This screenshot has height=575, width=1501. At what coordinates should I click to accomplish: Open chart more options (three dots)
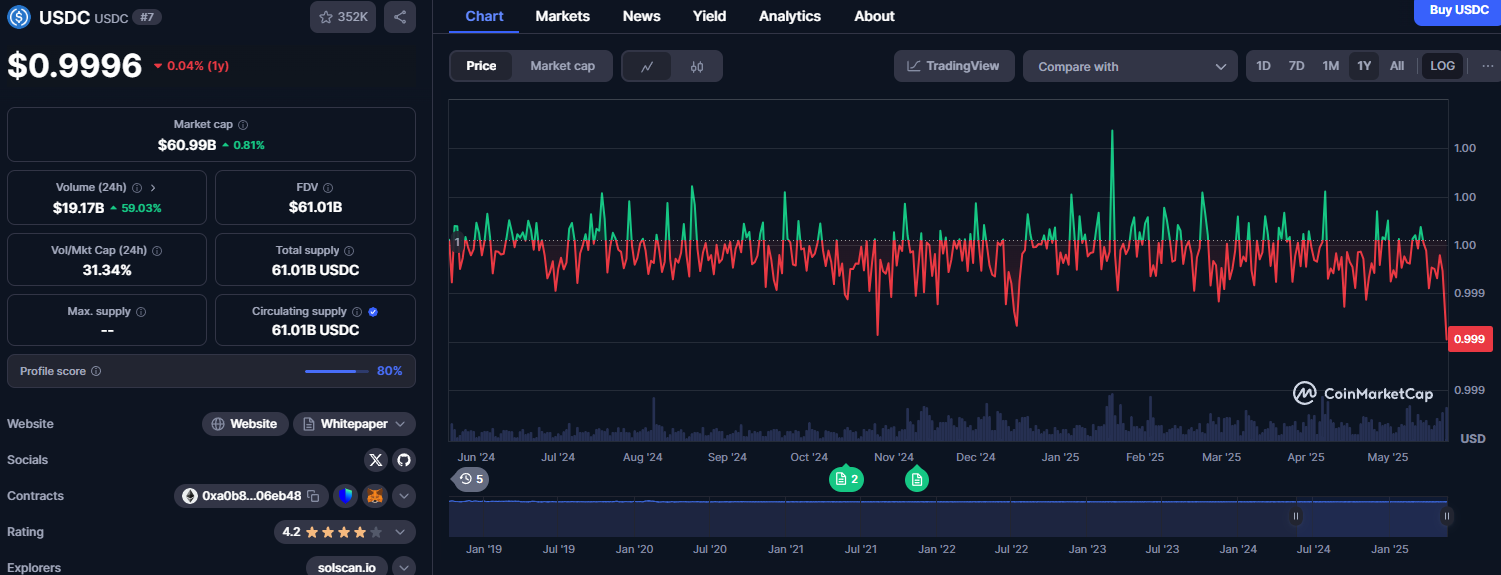point(1488,66)
